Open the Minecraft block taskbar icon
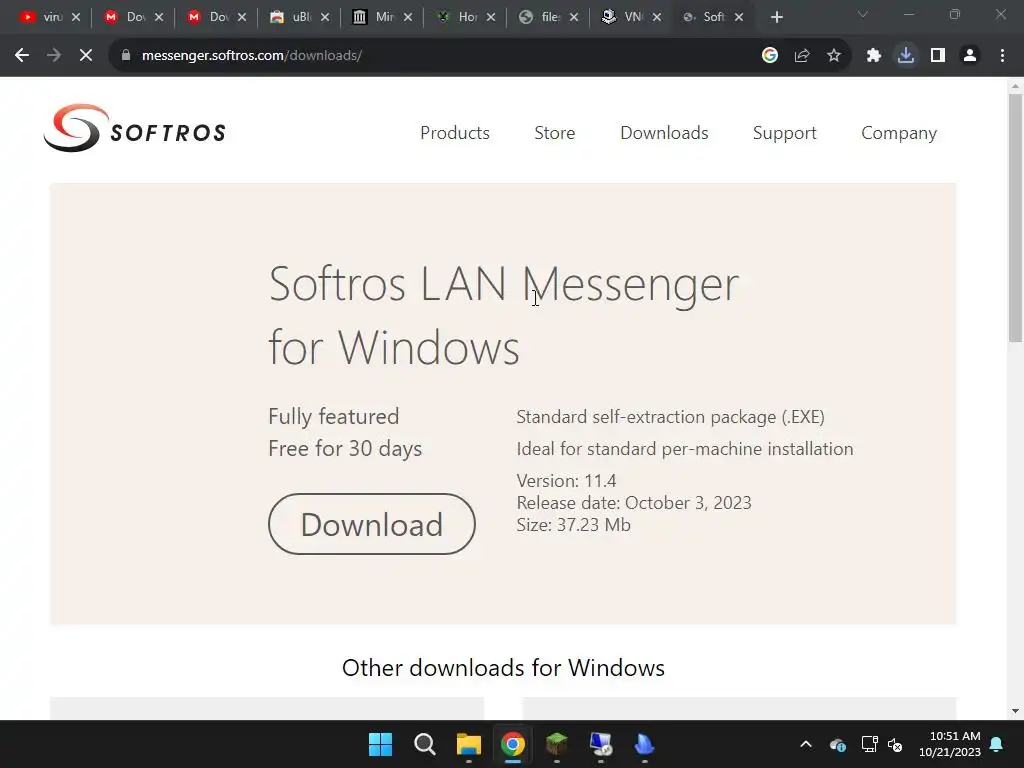Image resolution: width=1024 pixels, height=768 pixels. (x=556, y=744)
